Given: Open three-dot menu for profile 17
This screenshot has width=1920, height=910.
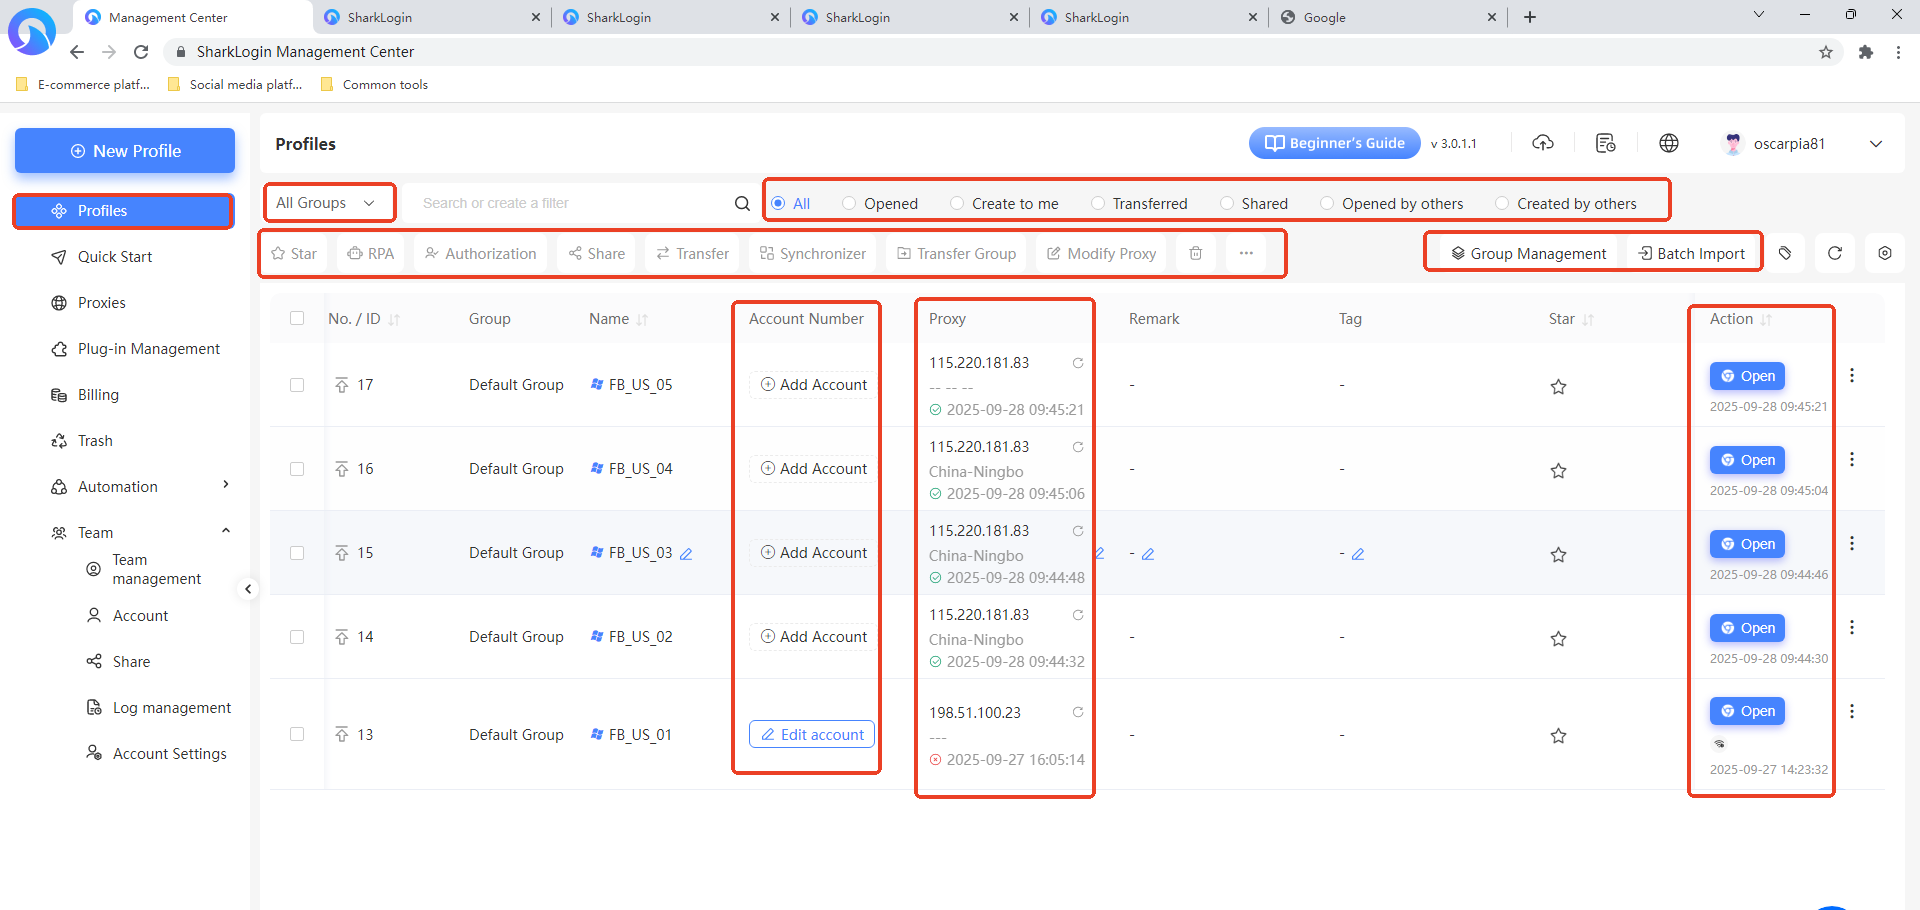Looking at the screenshot, I should (x=1852, y=375).
